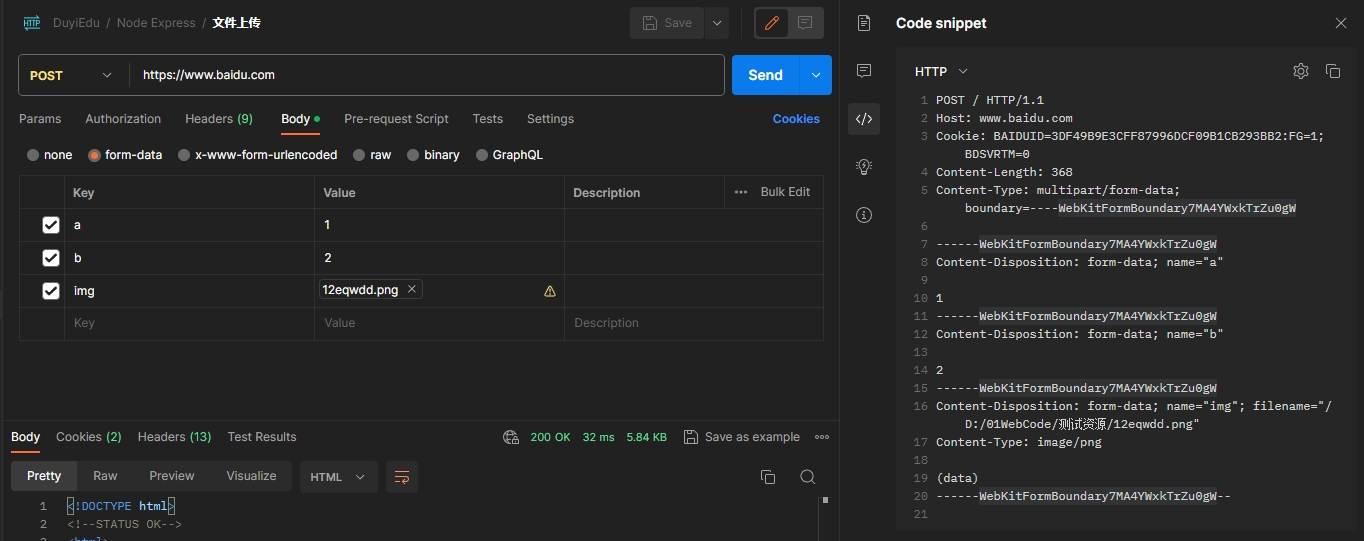The height and width of the screenshot is (541, 1364).
Task: Select the Pretty response view
Action: pyautogui.click(x=44, y=476)
